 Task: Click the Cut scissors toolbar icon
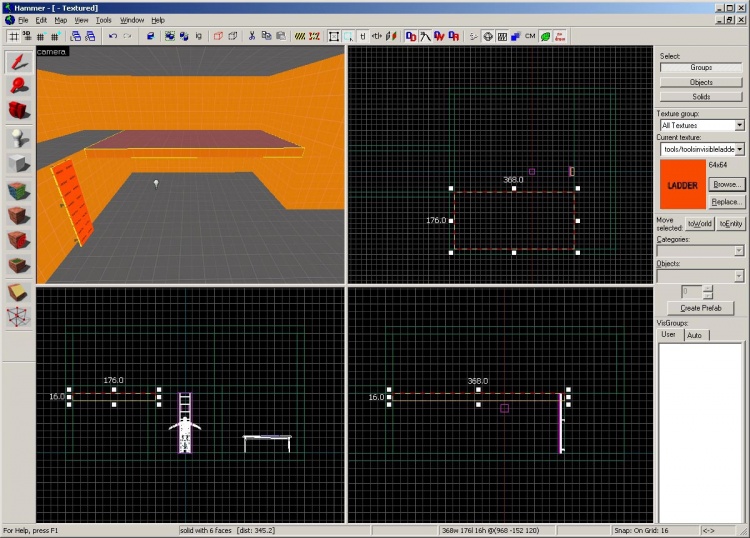pyautogui.click(x=252, y=36)
